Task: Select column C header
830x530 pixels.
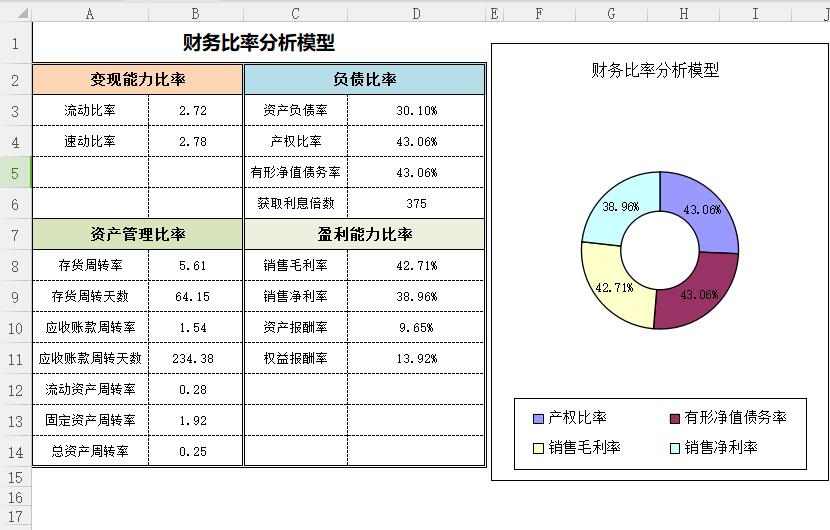Action: 295,14
